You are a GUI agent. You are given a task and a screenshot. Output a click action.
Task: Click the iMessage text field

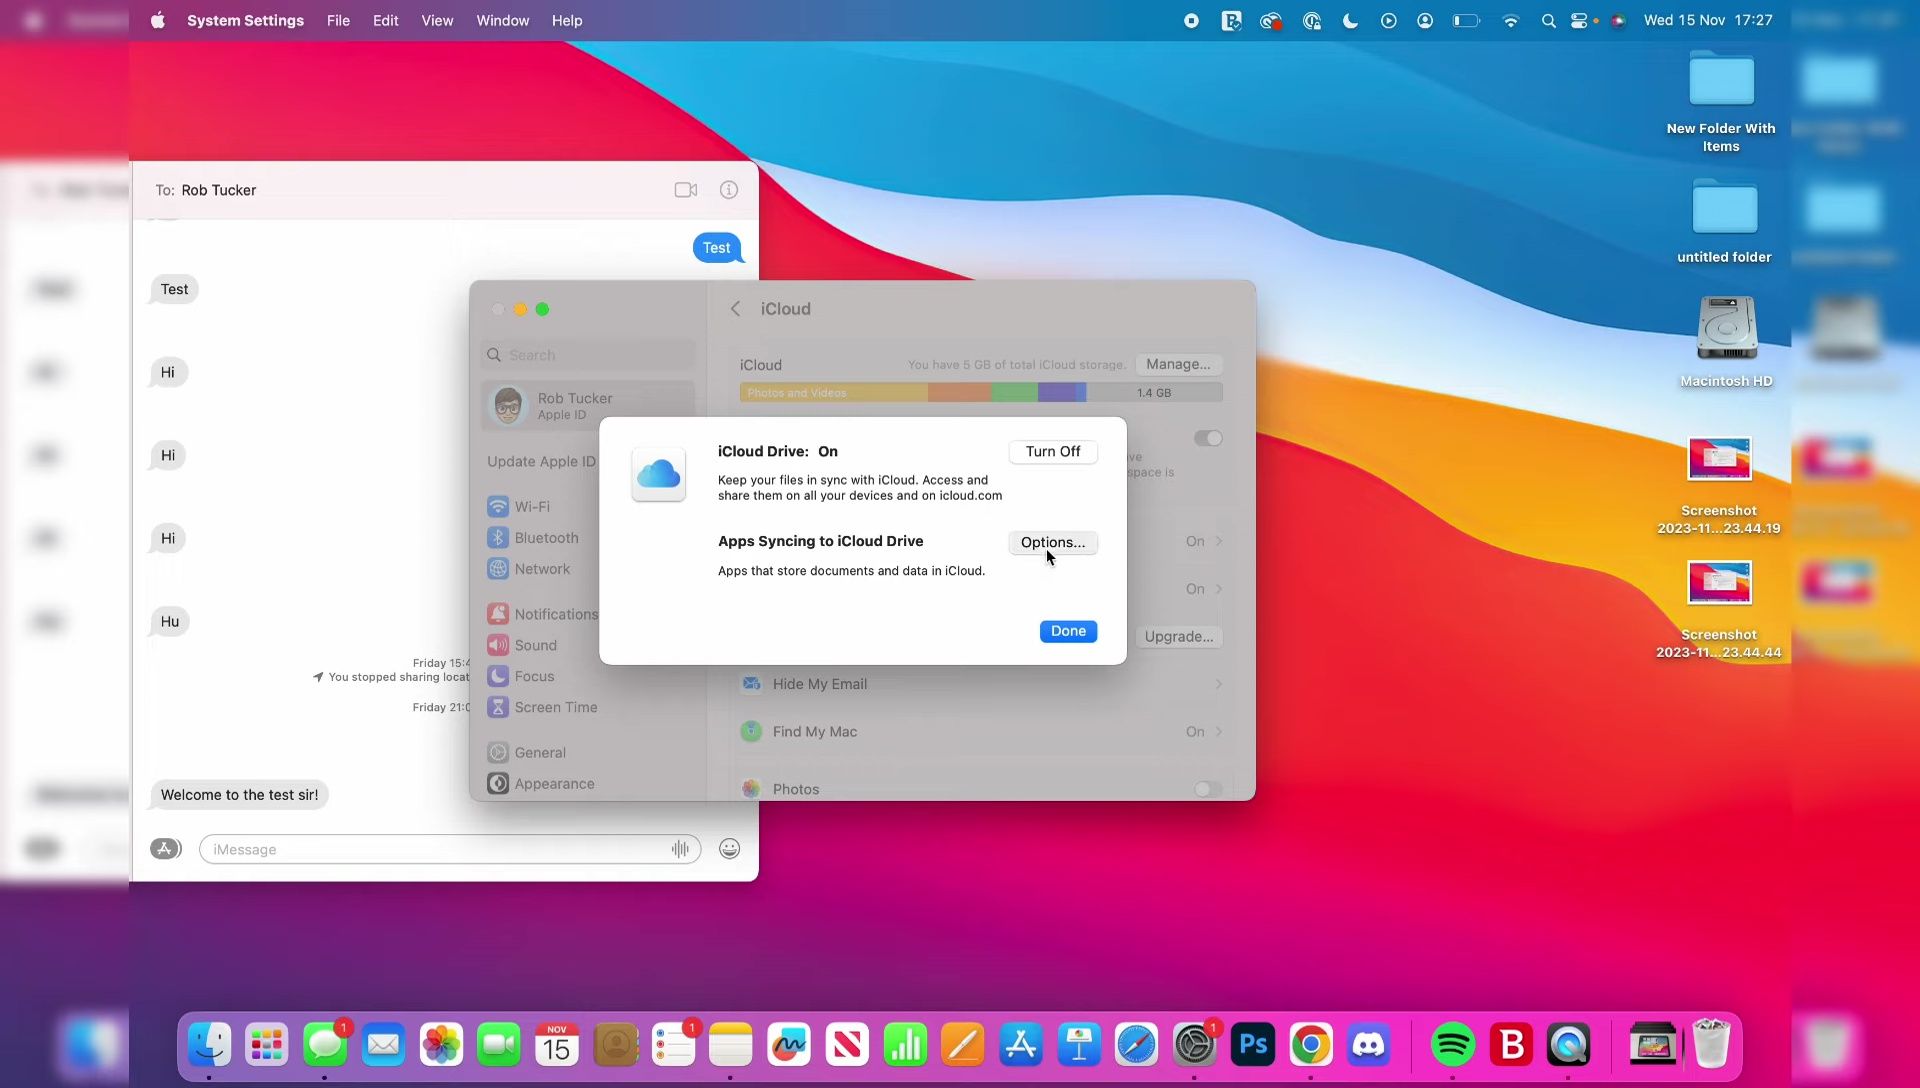pyautogui.click(x=450, y=849)
